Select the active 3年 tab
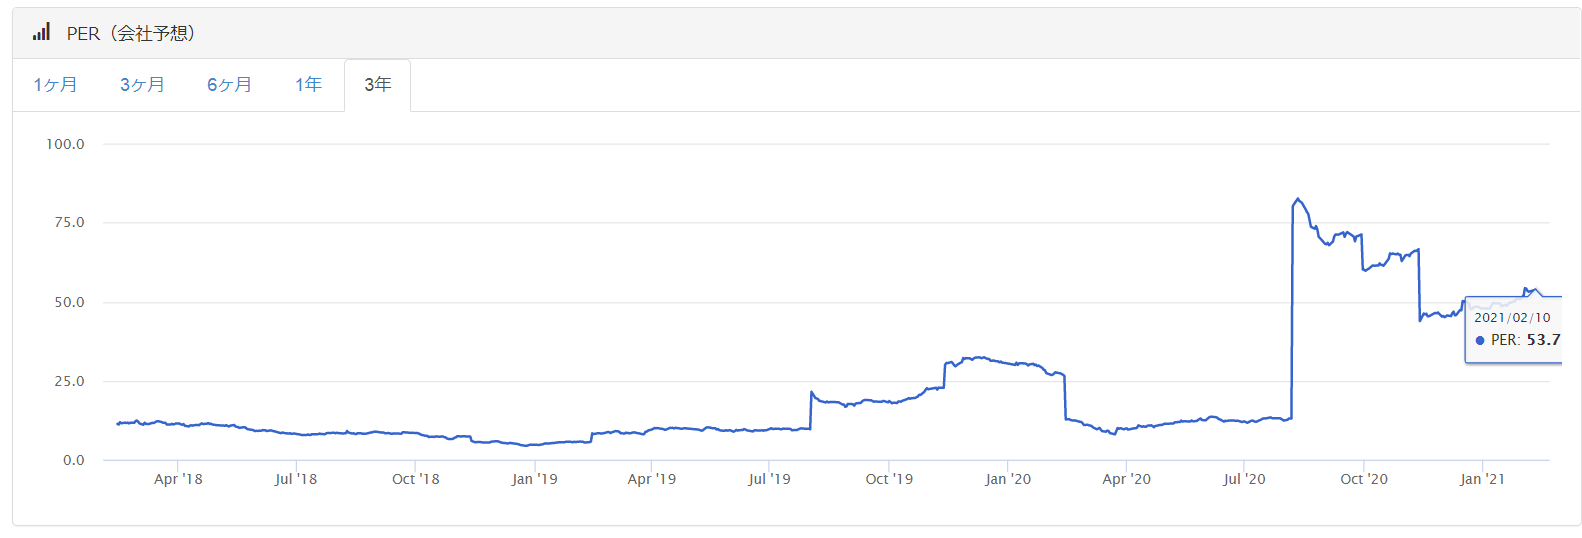The height and width of the screenshot is (538, 1582). [377, 85]
